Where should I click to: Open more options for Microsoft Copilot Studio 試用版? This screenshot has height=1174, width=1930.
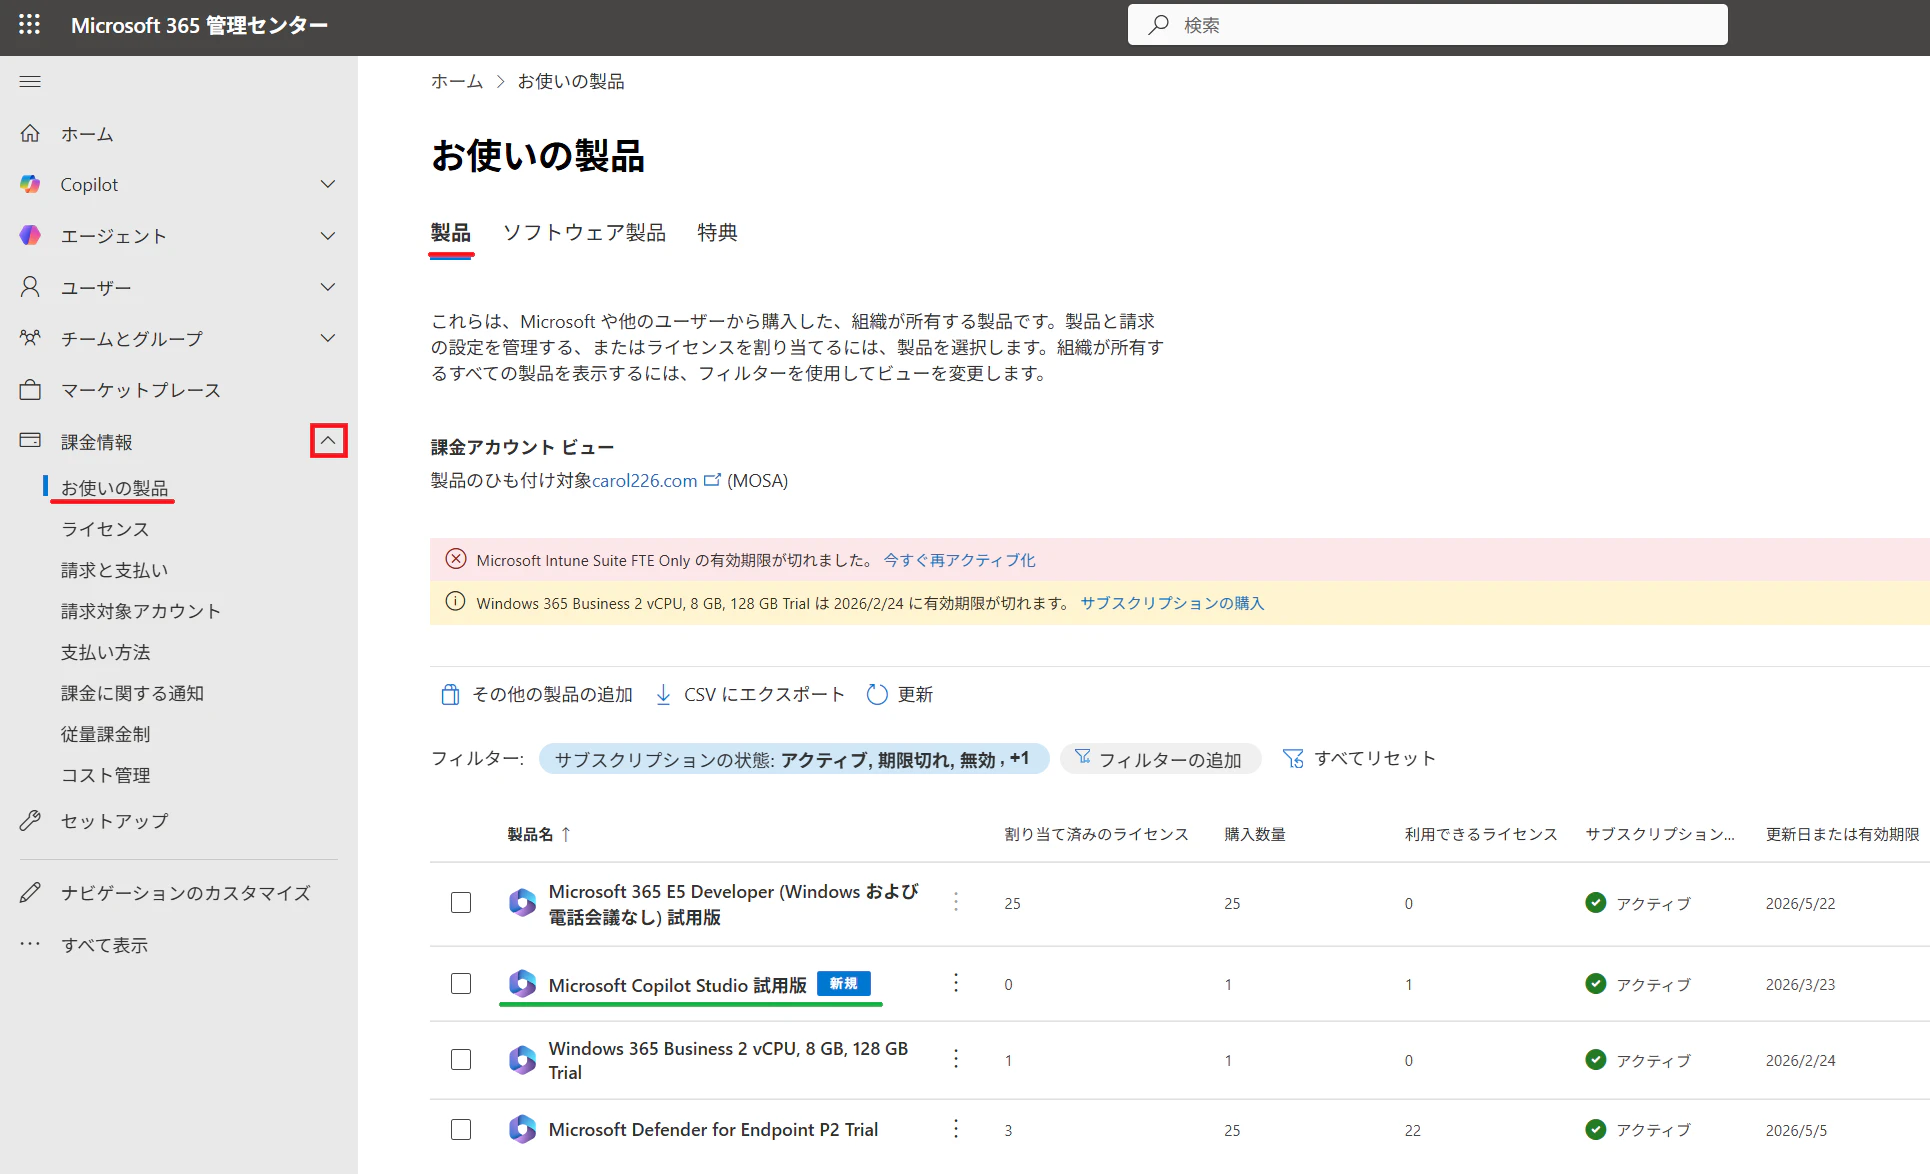pos(956,983)
